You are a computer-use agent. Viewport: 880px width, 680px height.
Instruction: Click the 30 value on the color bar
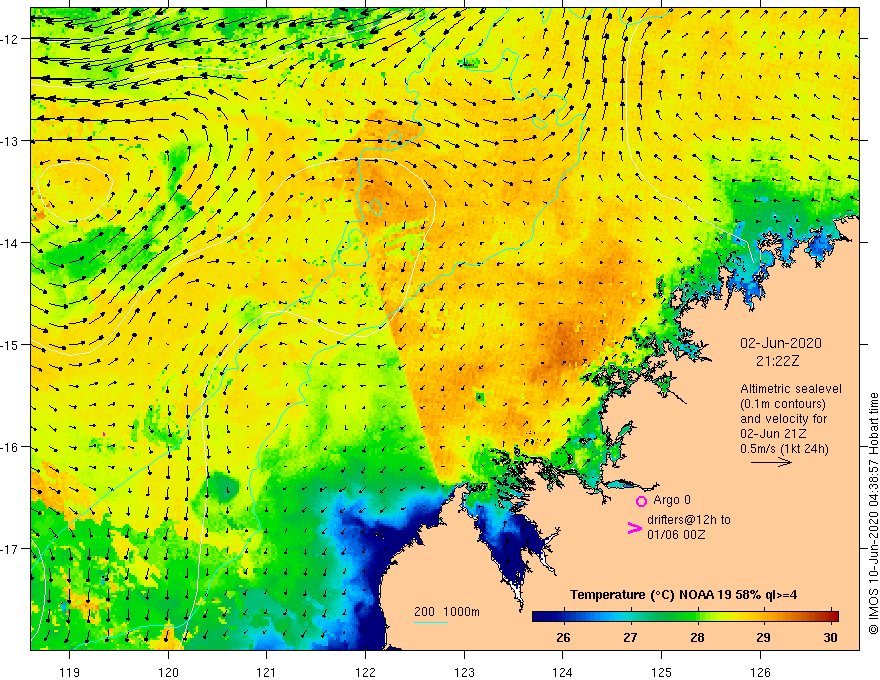(831, 637)
